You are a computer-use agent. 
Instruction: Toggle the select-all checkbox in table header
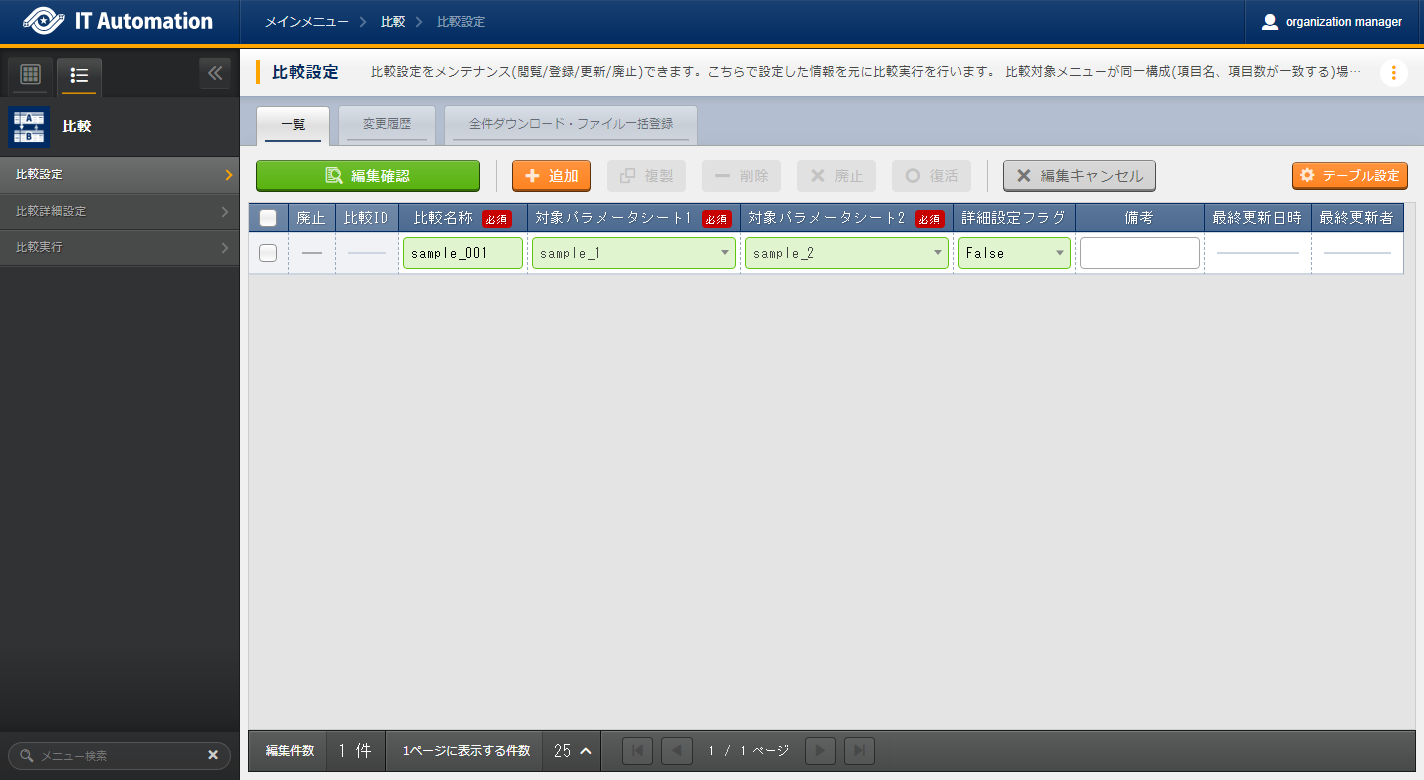click(x=268, y=218)
